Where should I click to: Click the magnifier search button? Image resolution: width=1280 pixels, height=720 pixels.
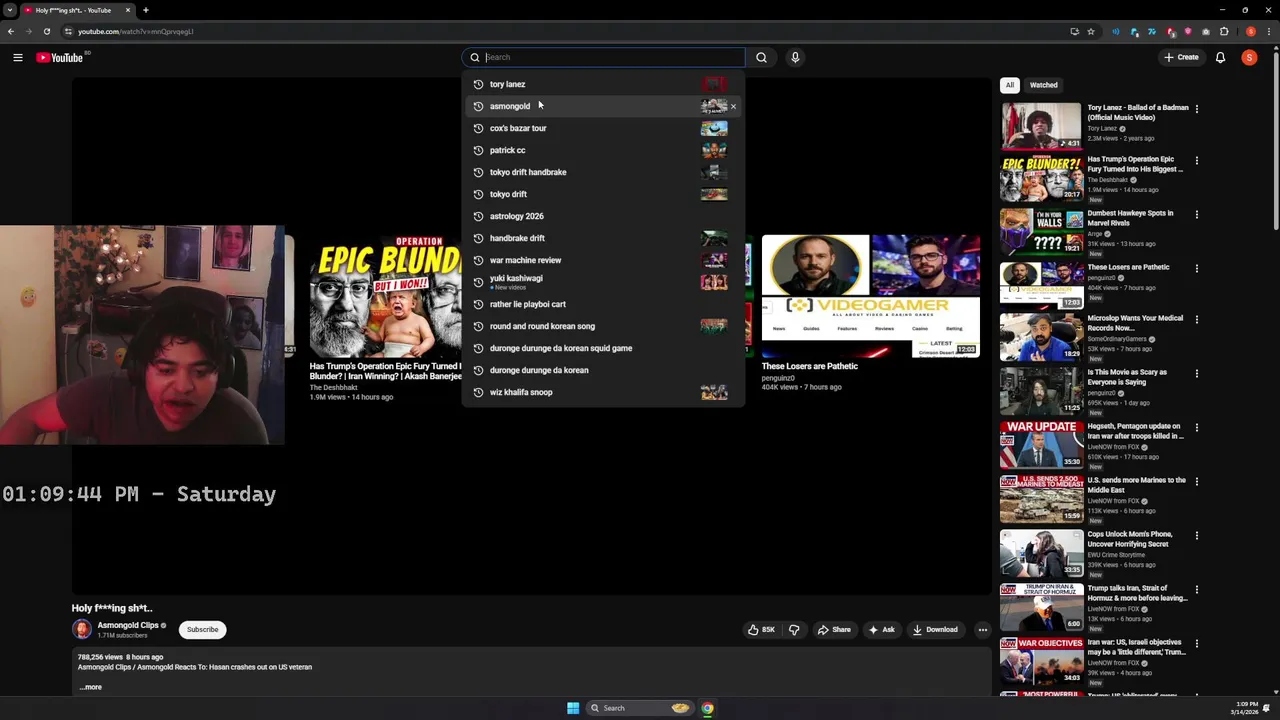[x=761, y=58]
